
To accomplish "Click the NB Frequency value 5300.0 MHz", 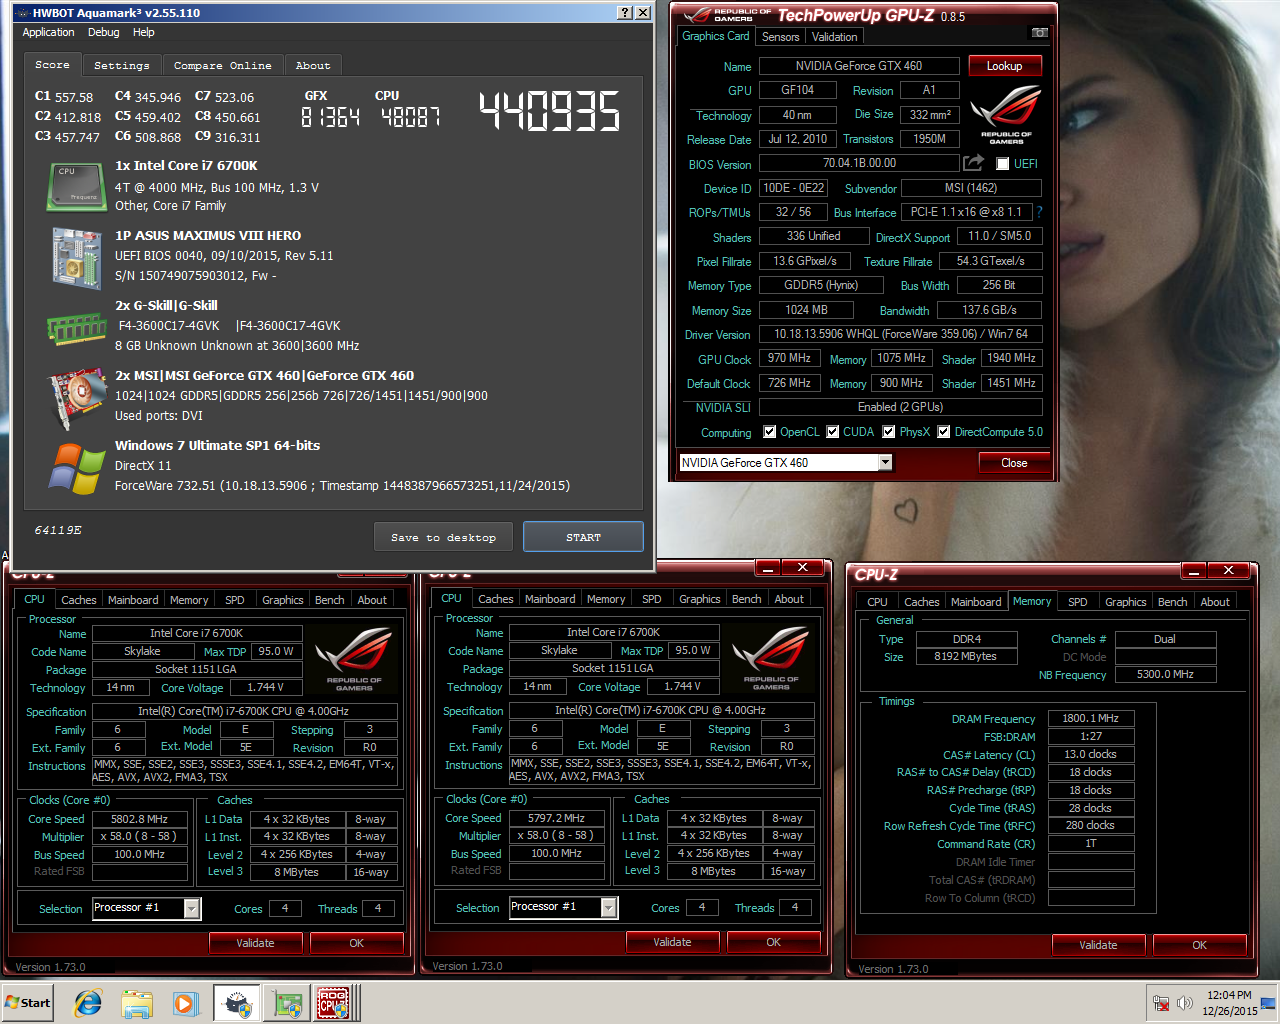I will pos(1165,674).
